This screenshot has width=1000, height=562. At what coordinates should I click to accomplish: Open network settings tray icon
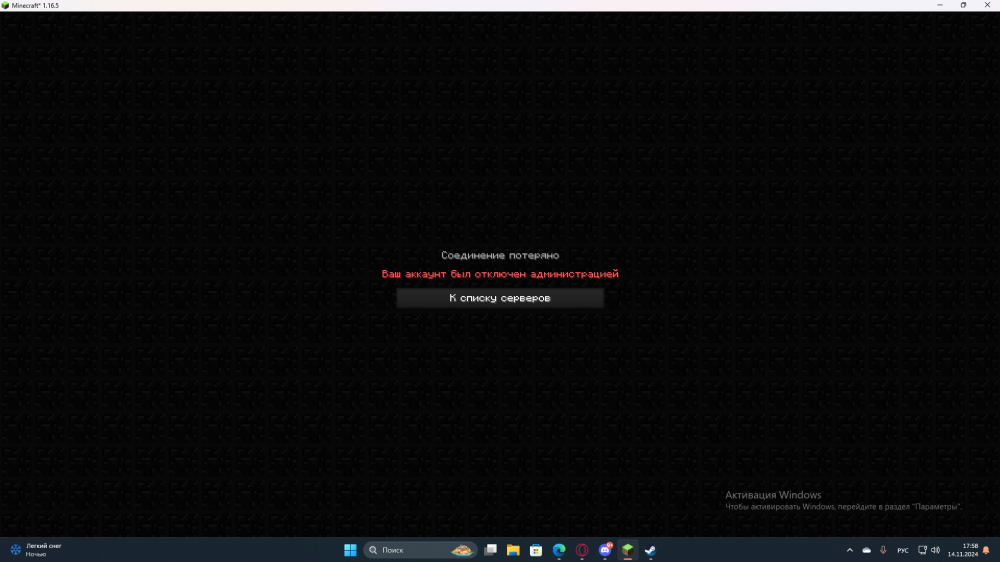coord(922,550)
